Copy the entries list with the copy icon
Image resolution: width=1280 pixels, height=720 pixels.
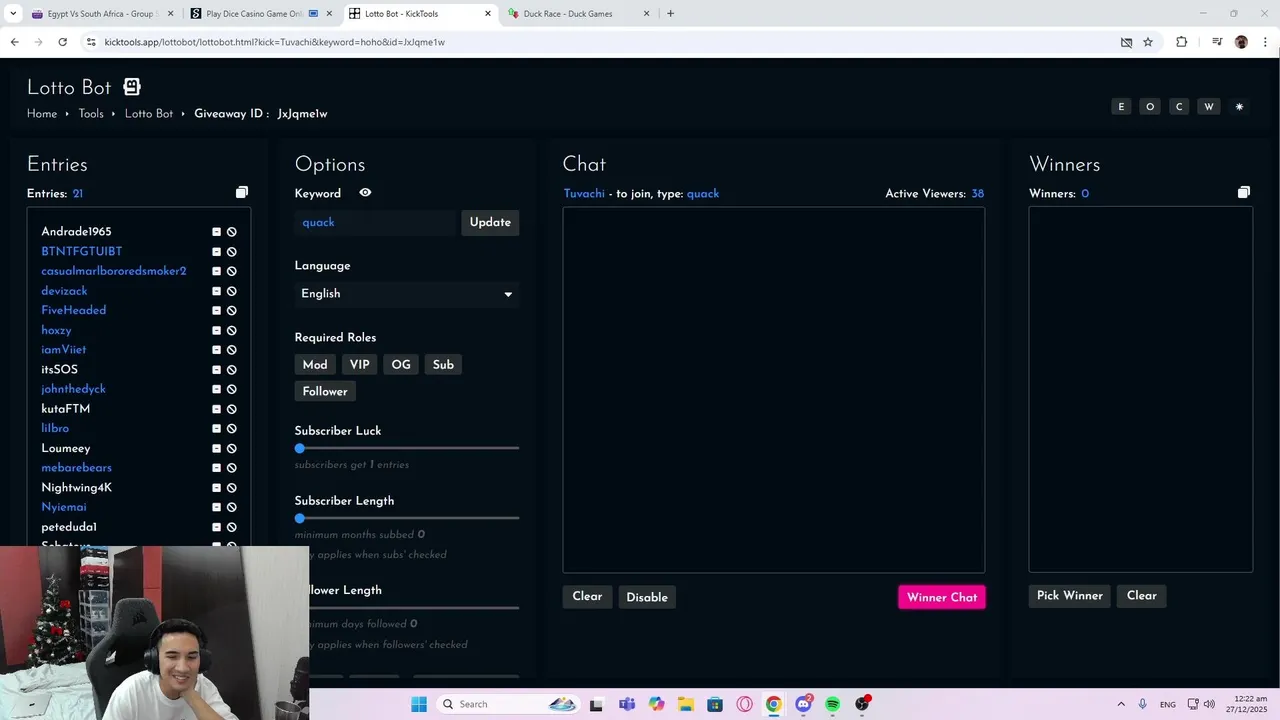tap(241, 192)
